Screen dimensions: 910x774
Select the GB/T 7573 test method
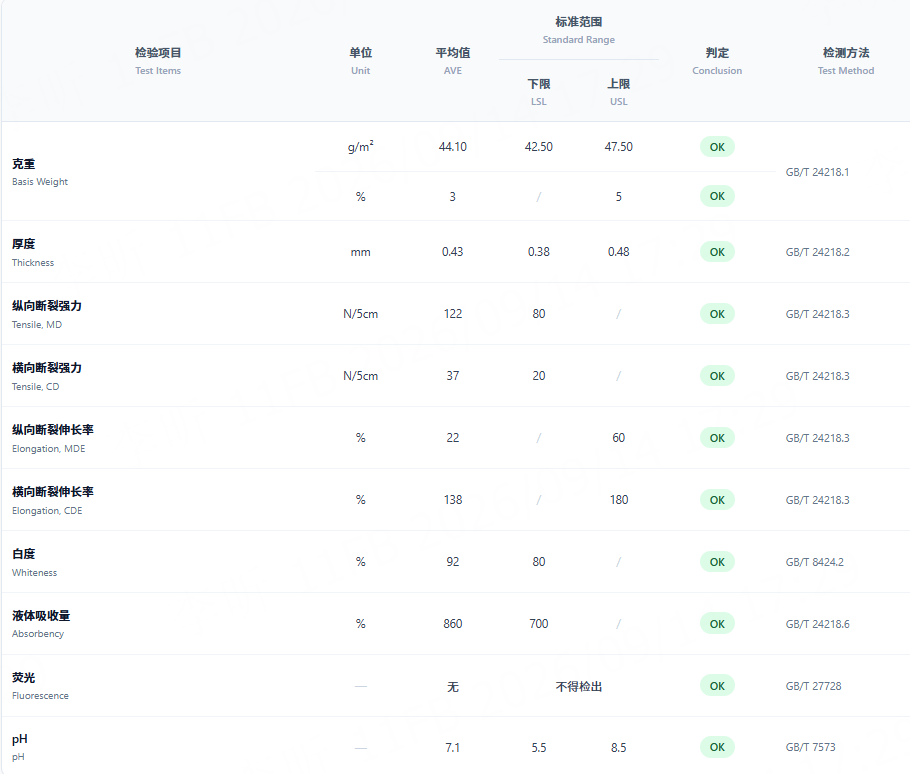[810, 747]
